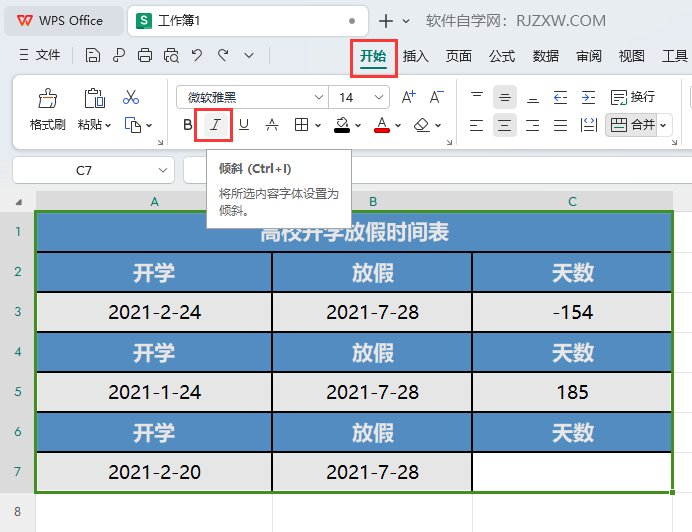Select cell with date 2021-2-20
Image resolution: width=692 pixels, height=532 pixels.
154,472
